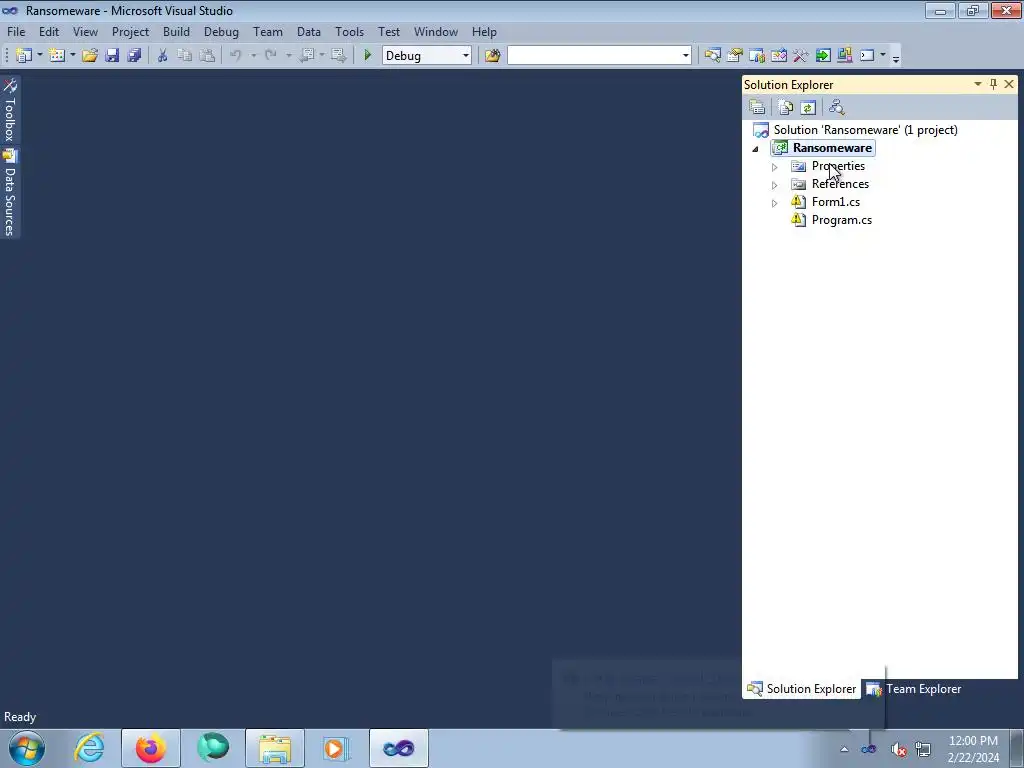The image size is (1024, 768).
Task: Click the Find text input field
Action: [x=594, y=56]
